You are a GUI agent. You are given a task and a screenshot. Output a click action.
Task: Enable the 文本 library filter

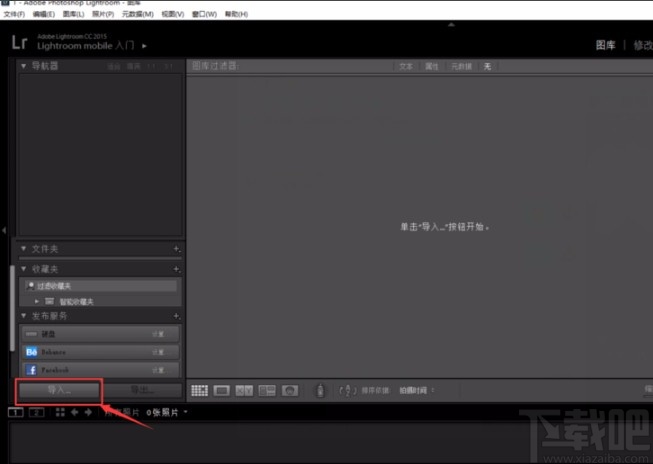click(406, 67)
